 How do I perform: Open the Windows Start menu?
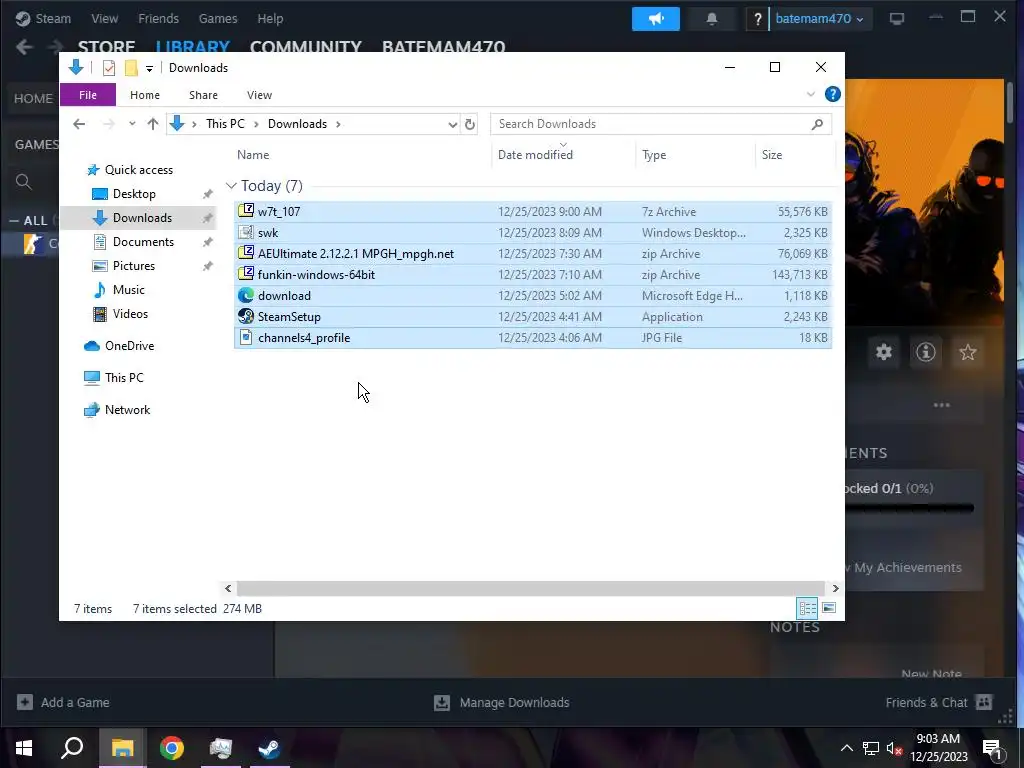[24, 748]
